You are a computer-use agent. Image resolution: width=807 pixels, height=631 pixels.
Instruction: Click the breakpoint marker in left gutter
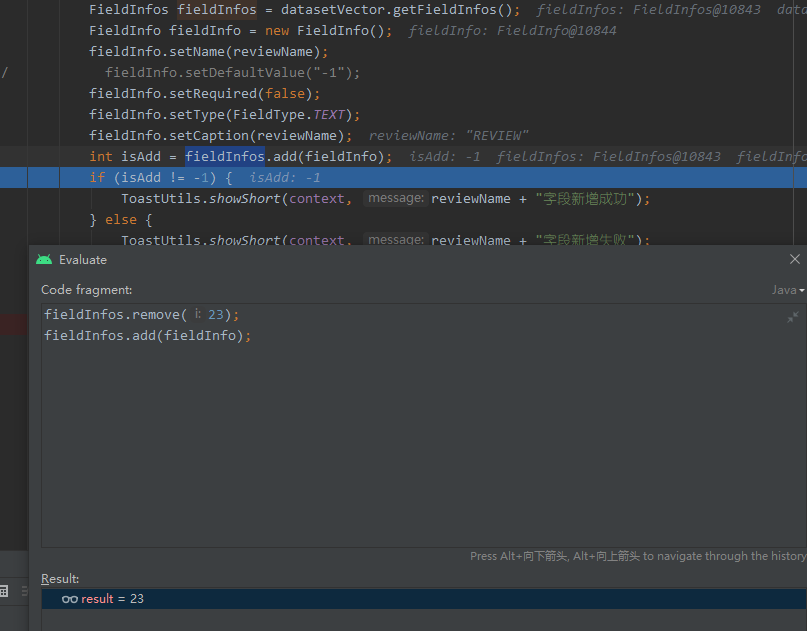point(13,324)
